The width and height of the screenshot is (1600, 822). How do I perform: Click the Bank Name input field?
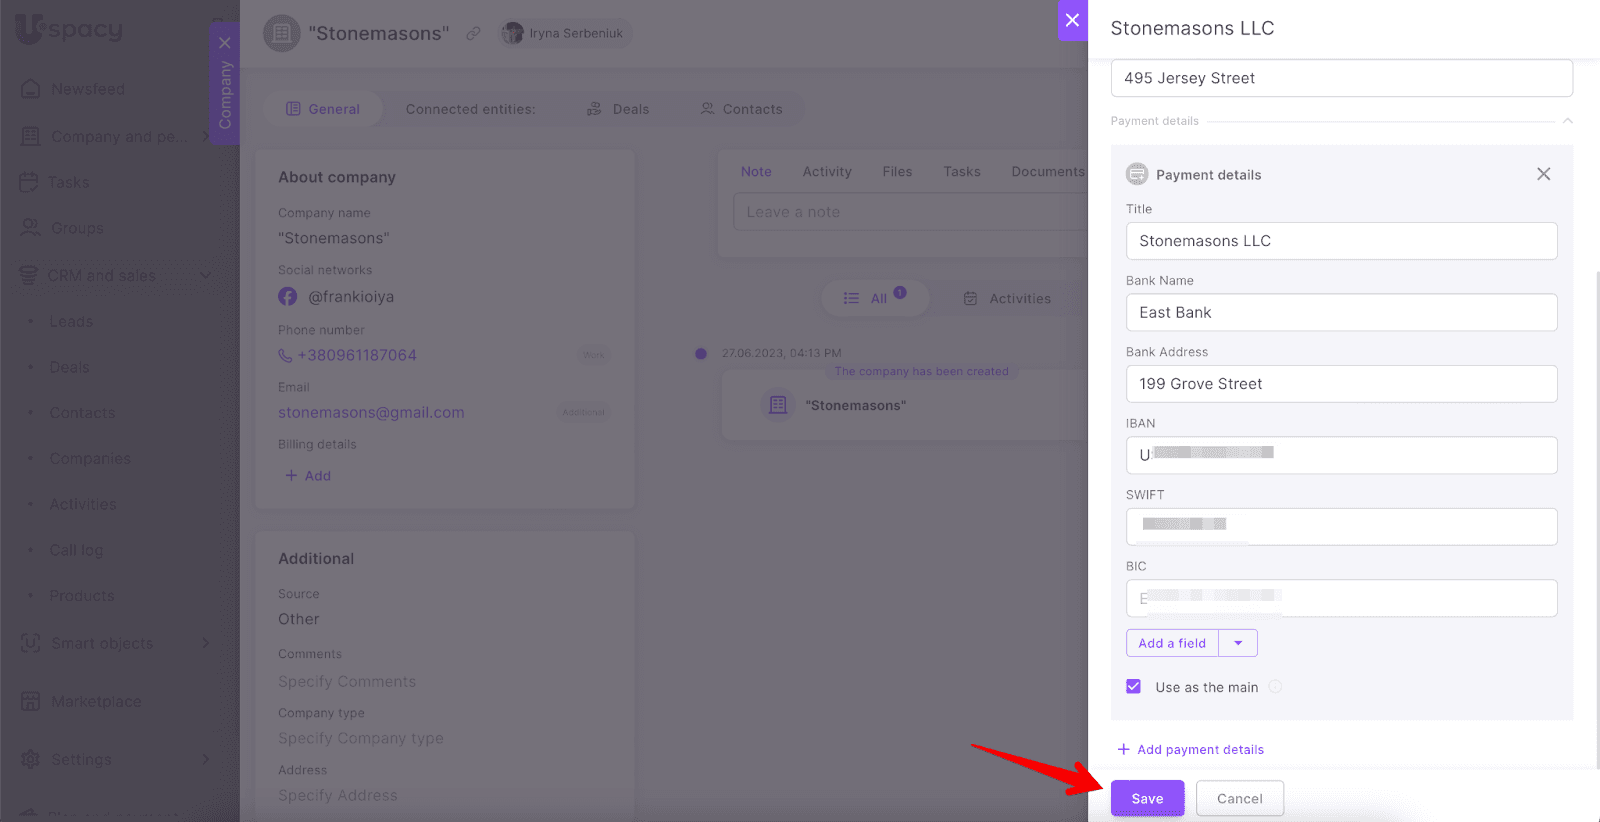click(x=1340, y=312)
